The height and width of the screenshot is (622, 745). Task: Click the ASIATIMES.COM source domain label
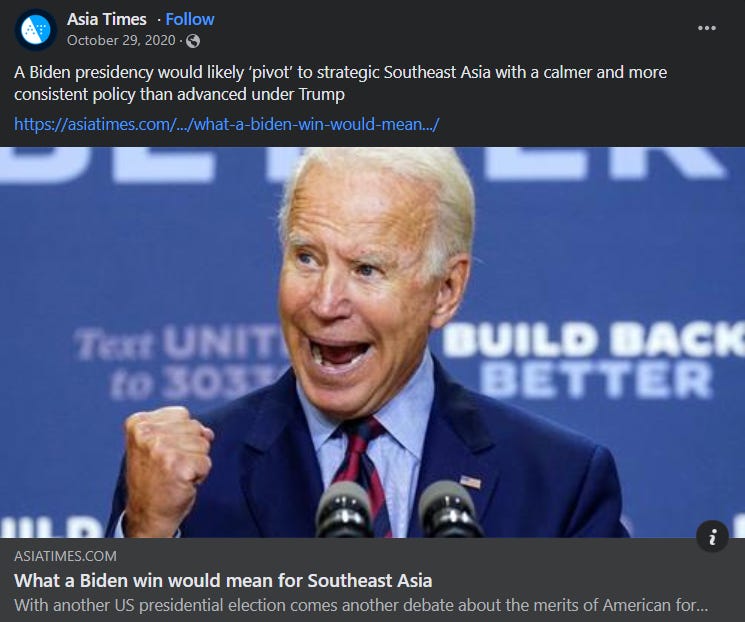[x=65, y=556]
